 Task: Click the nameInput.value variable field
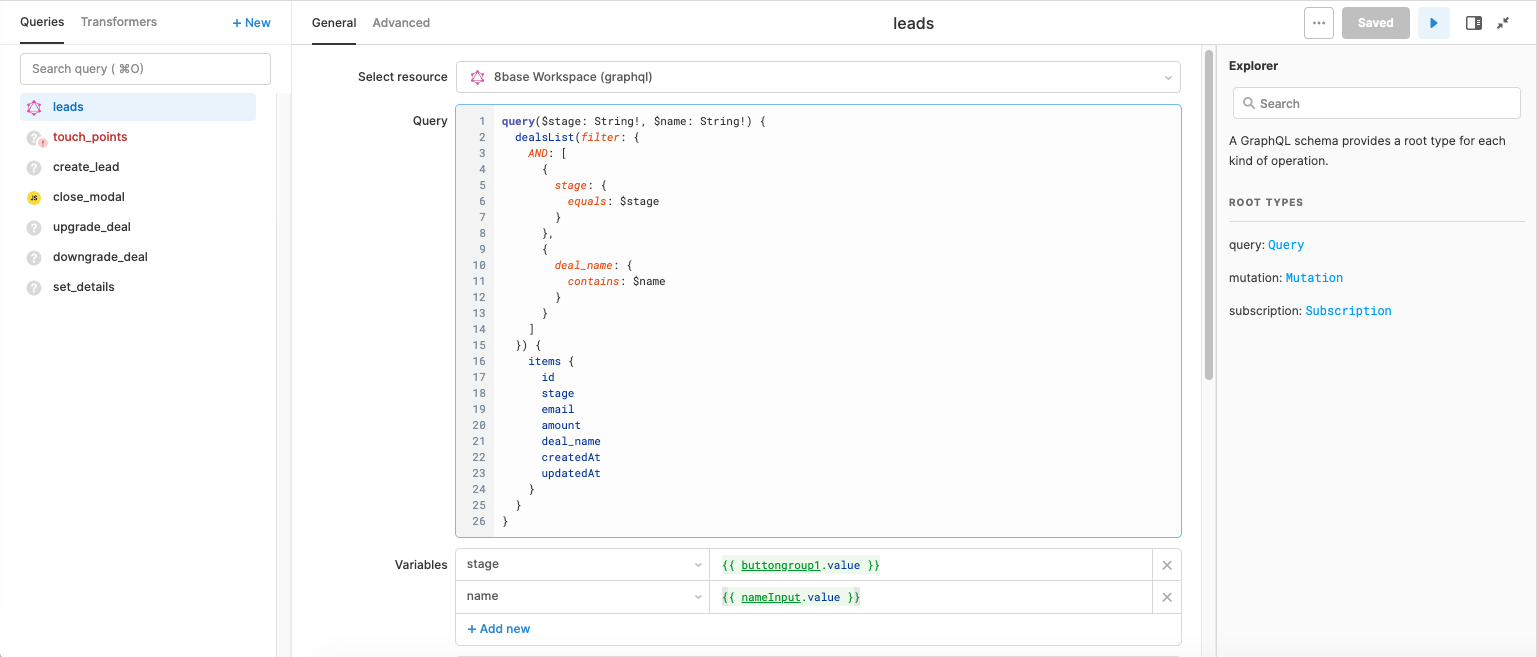tap(931, 597)
